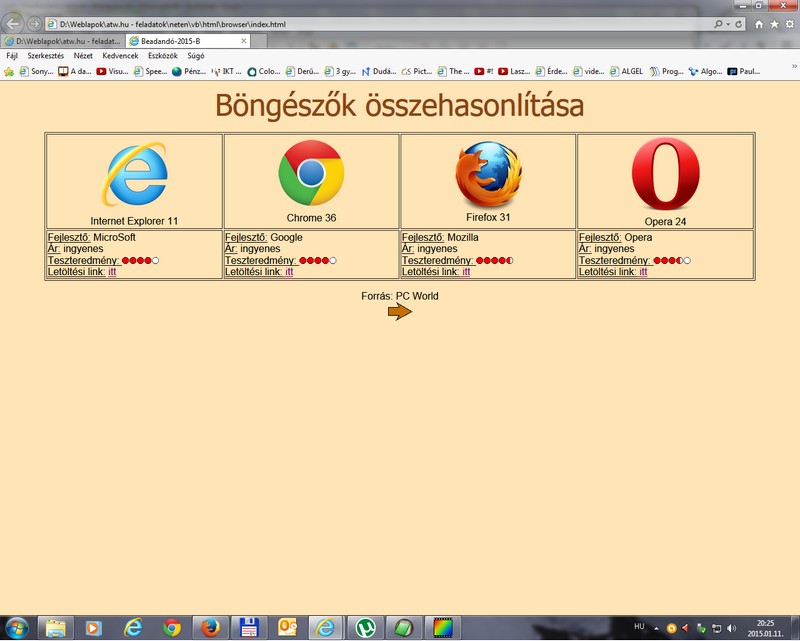The image size is (800, 641).
Task: Open the Tools gear icon
Action: click(x=789, y=24)
